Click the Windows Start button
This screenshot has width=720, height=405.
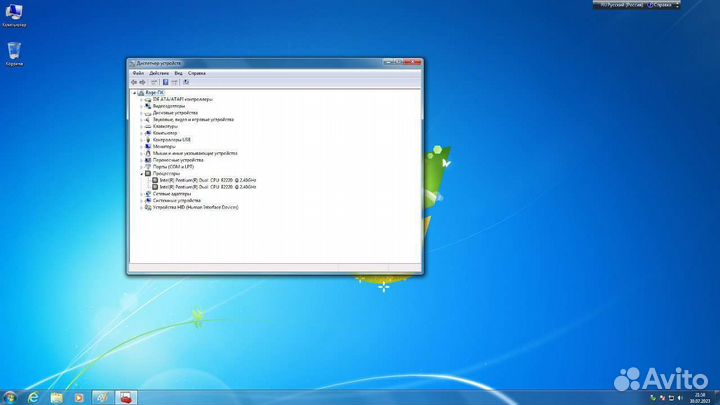(10, 397)
